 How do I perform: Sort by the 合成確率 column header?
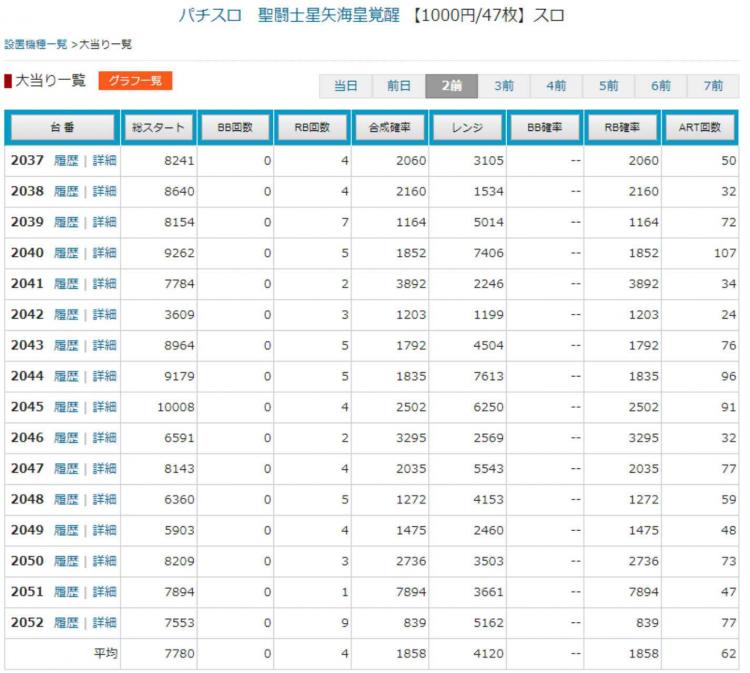pos(390,127)
